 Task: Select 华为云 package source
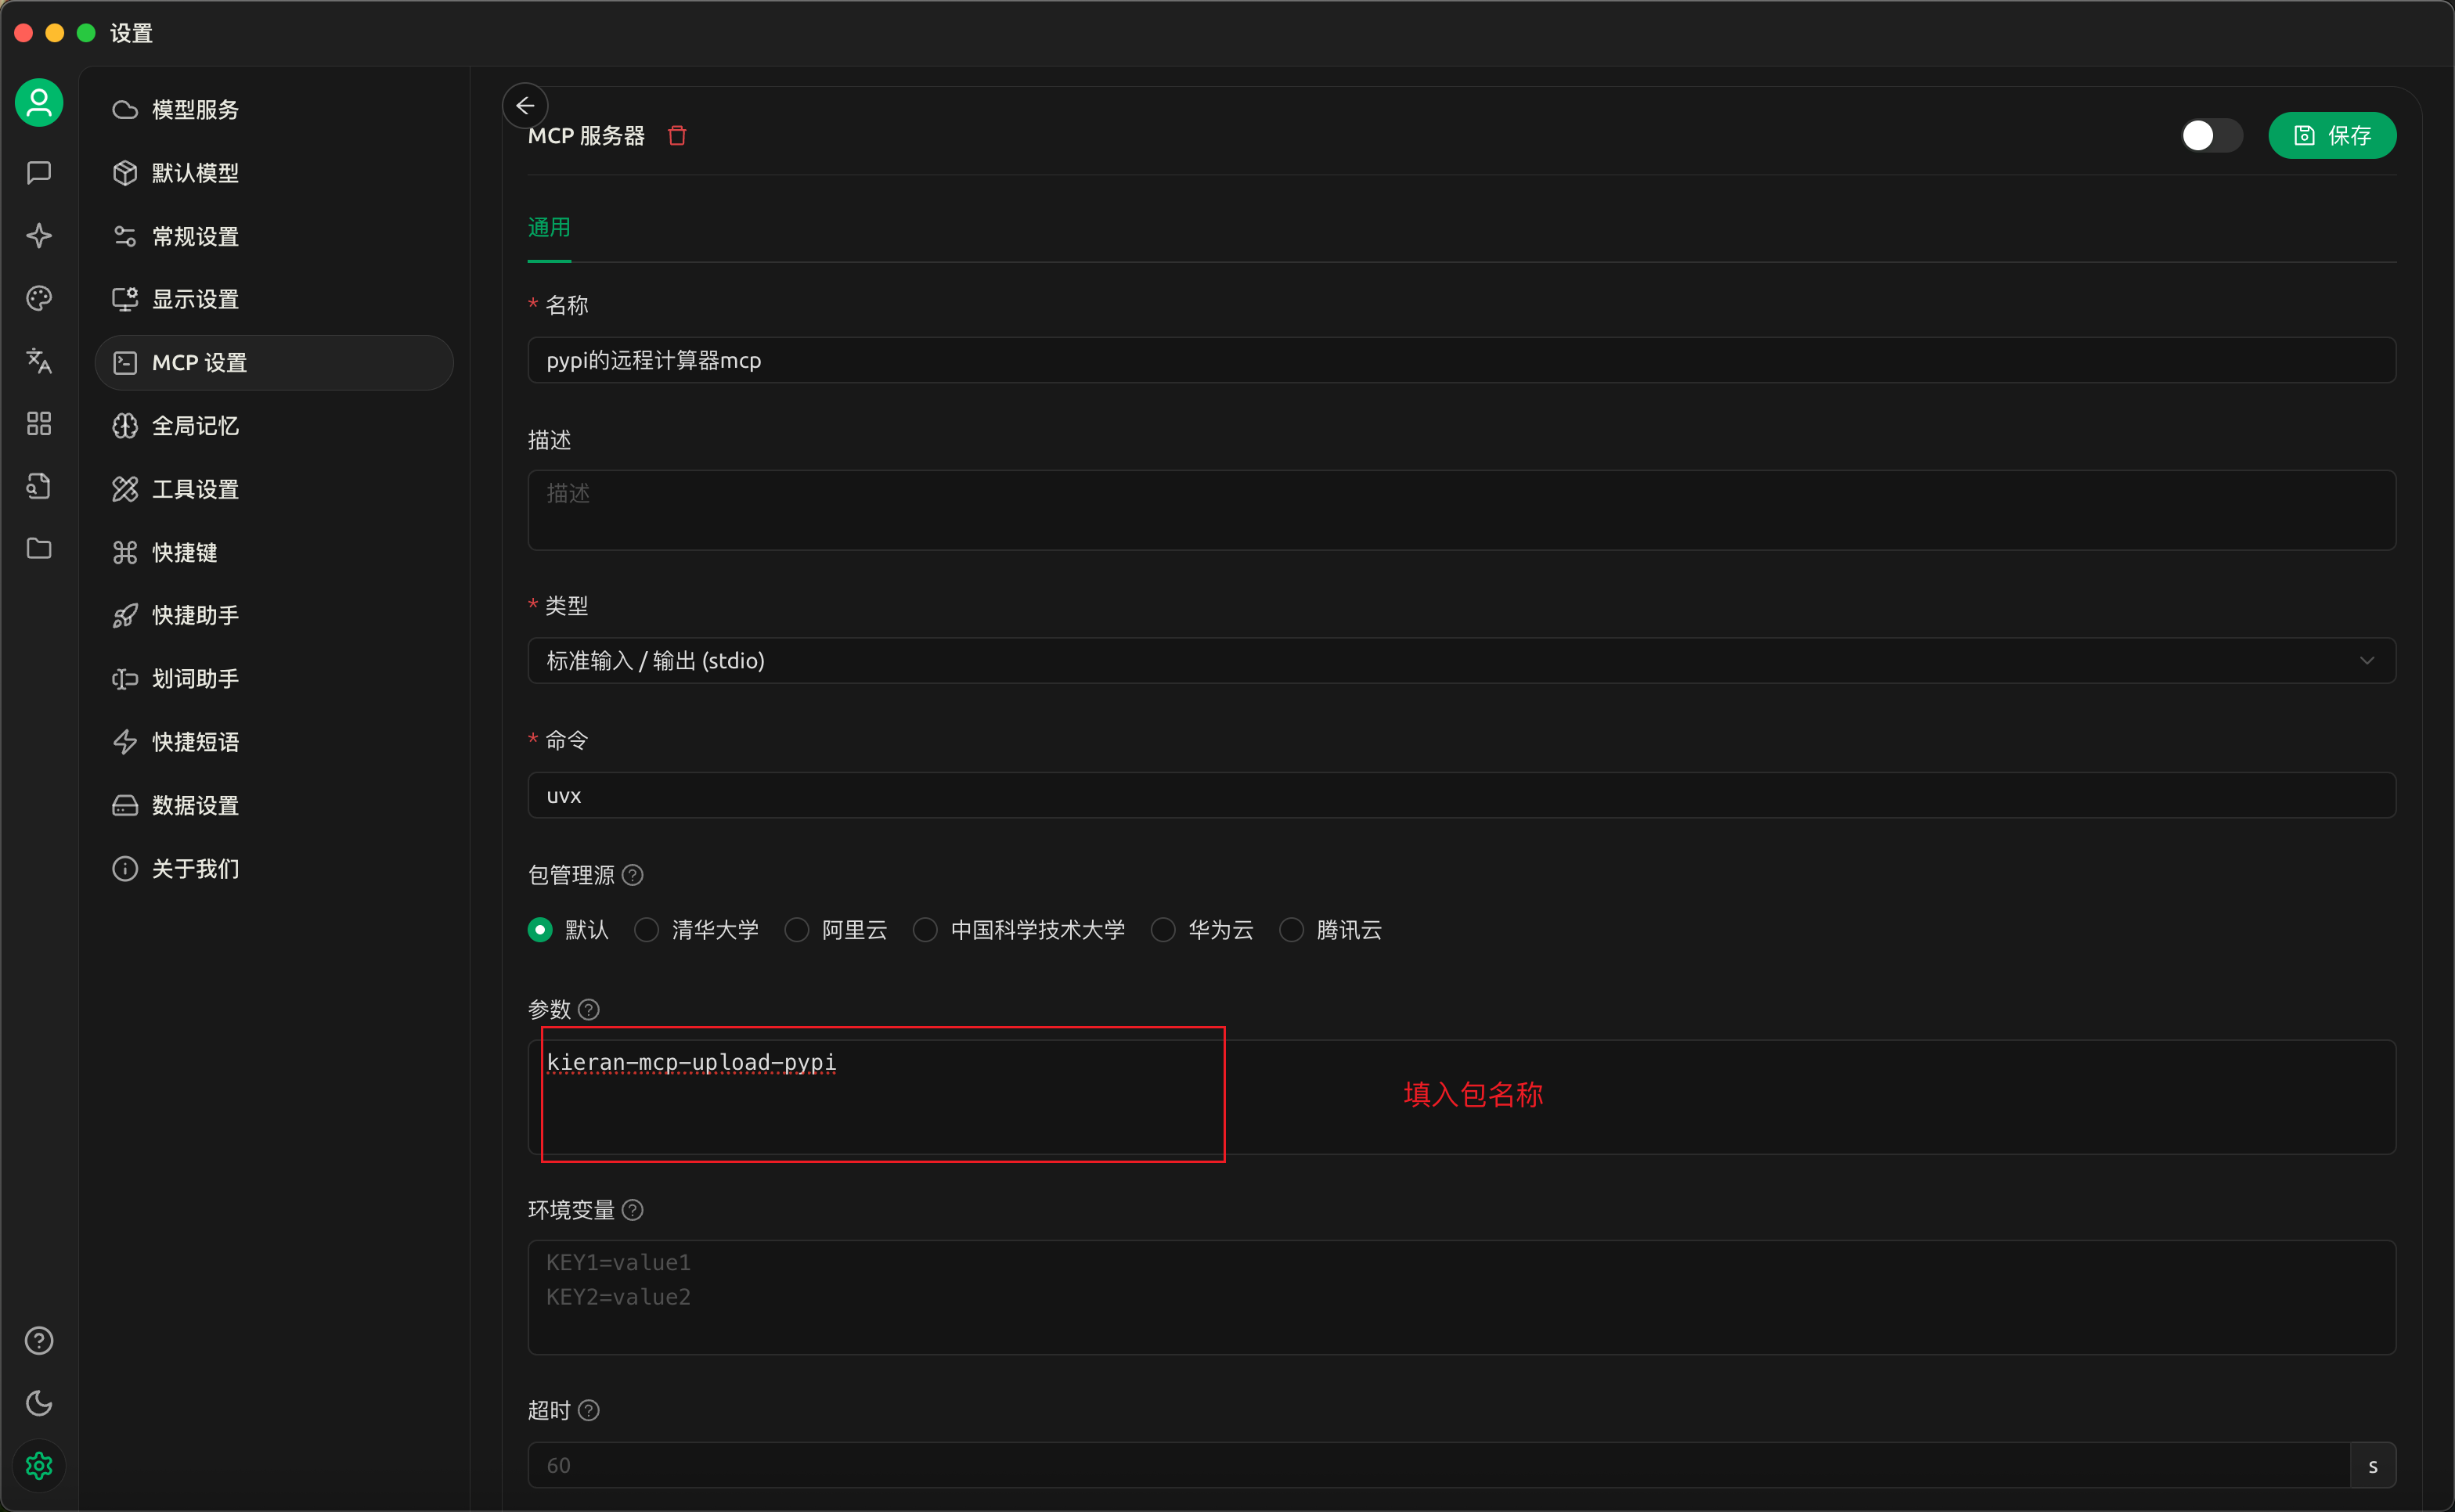point(1202,930)
